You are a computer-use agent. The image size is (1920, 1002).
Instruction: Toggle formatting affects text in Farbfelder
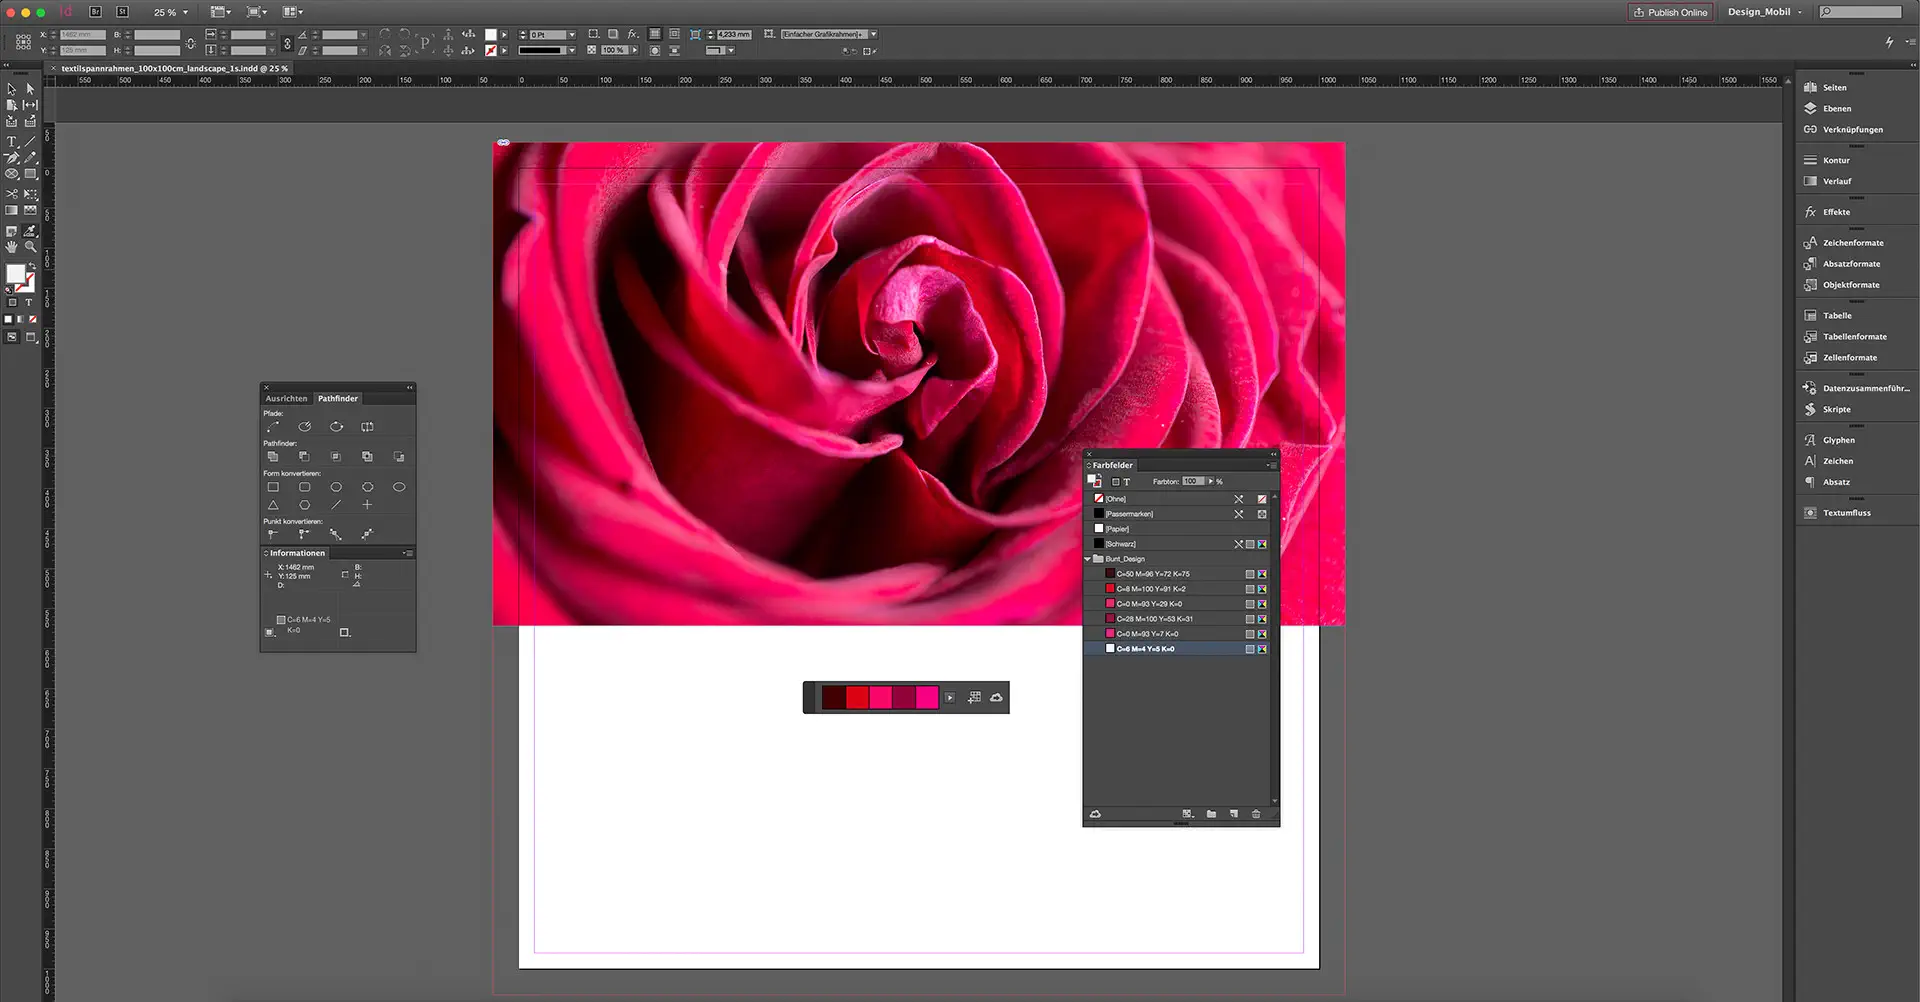click(x=1127, y=482)
